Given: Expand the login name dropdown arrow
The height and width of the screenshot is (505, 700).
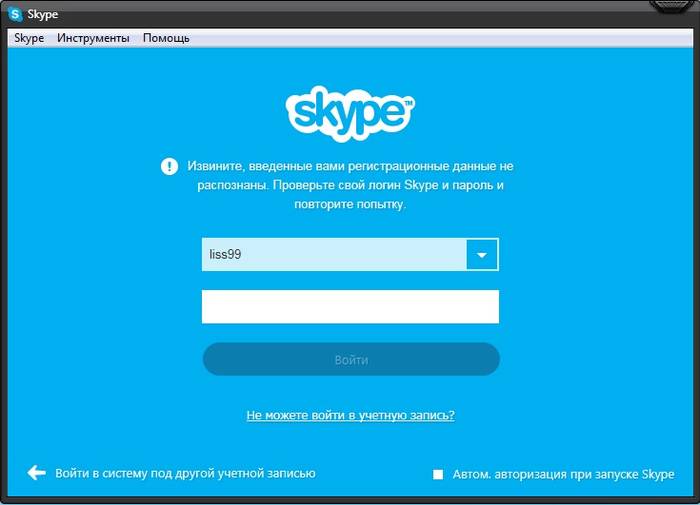Looking at the screenshot, I should point(482,255).
